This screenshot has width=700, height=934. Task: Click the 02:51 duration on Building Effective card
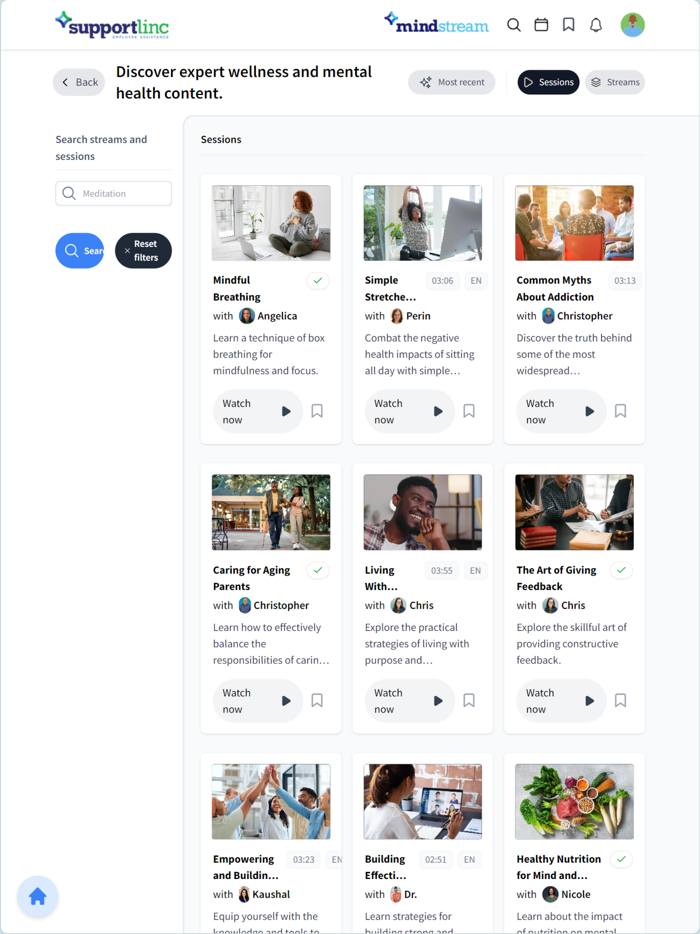[436, 860]
